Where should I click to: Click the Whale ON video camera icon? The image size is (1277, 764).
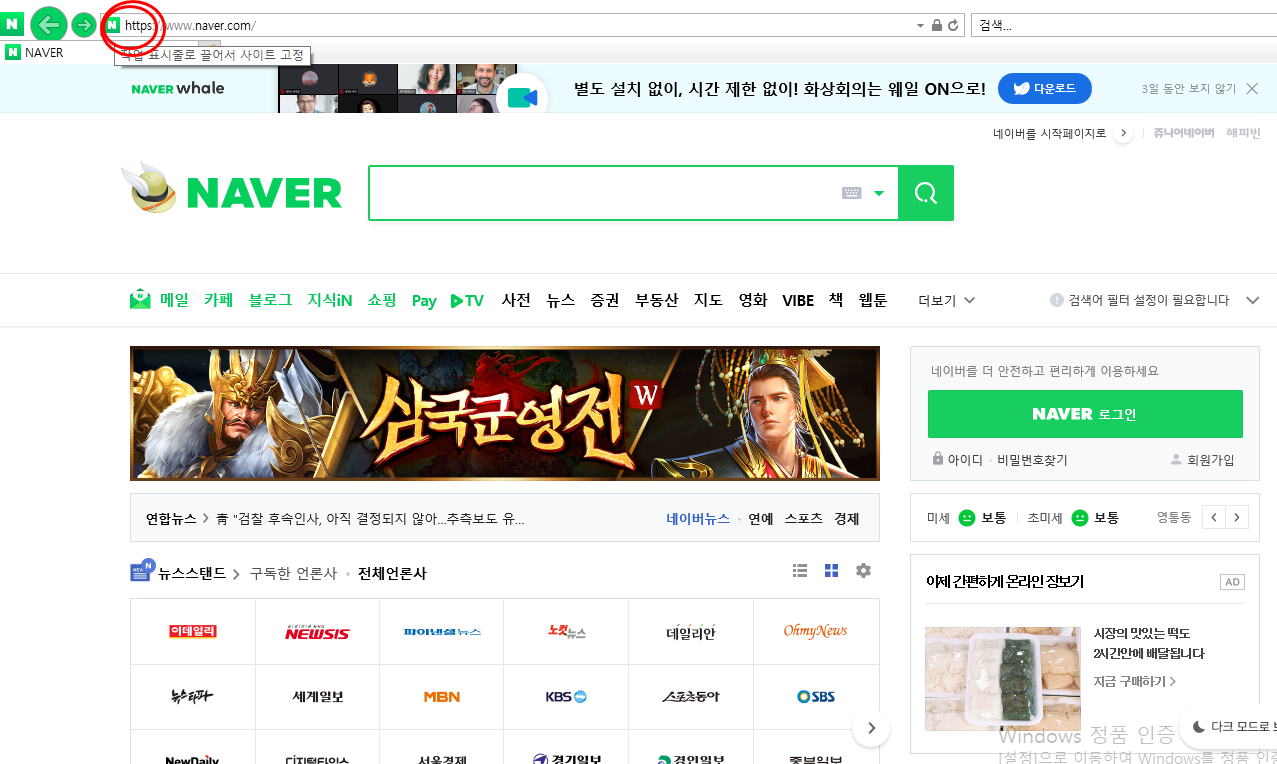[522, 97]
